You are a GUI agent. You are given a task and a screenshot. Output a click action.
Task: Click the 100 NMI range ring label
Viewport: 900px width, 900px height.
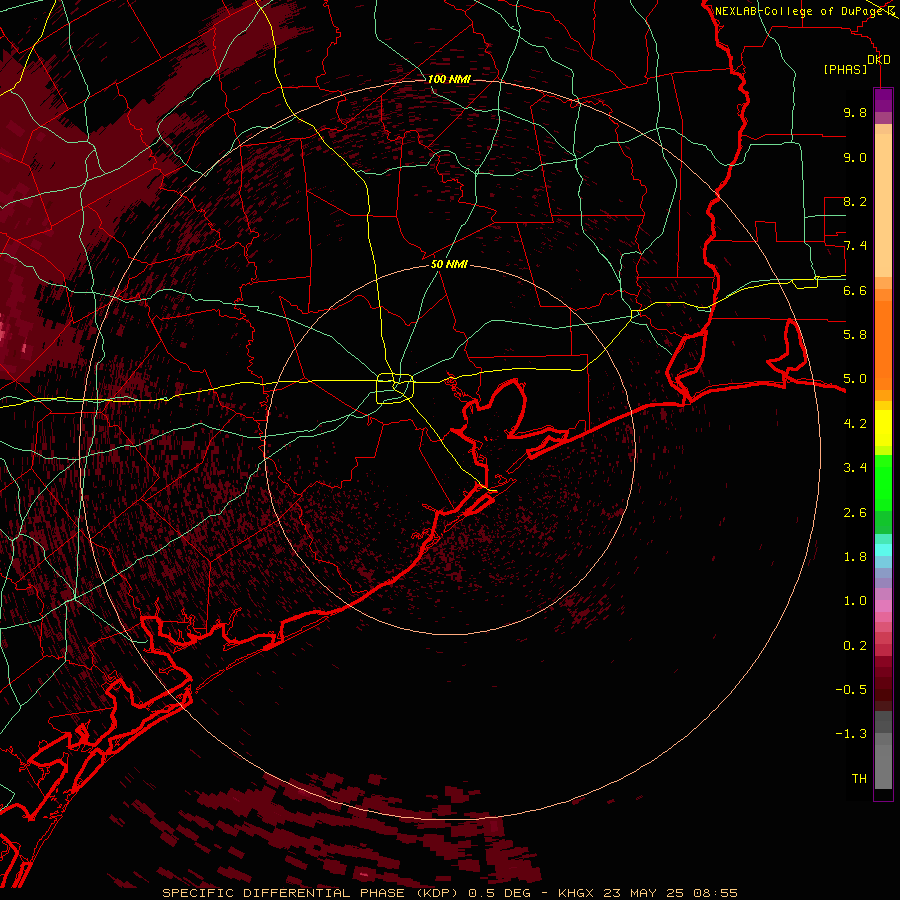click(x=449, y=79)
